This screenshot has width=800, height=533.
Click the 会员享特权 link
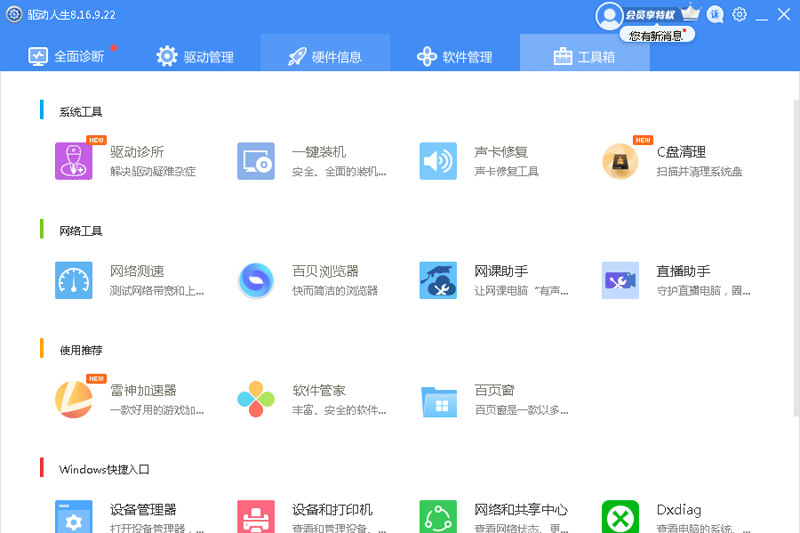pos(650,15)
